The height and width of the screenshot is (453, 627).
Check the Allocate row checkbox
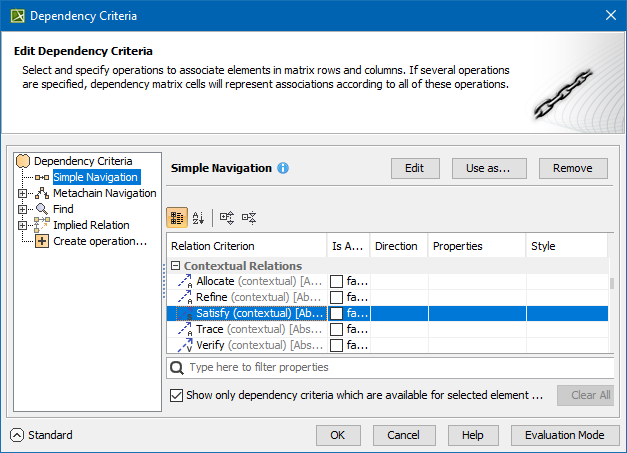pyautogui.click(x=336, y=282)
